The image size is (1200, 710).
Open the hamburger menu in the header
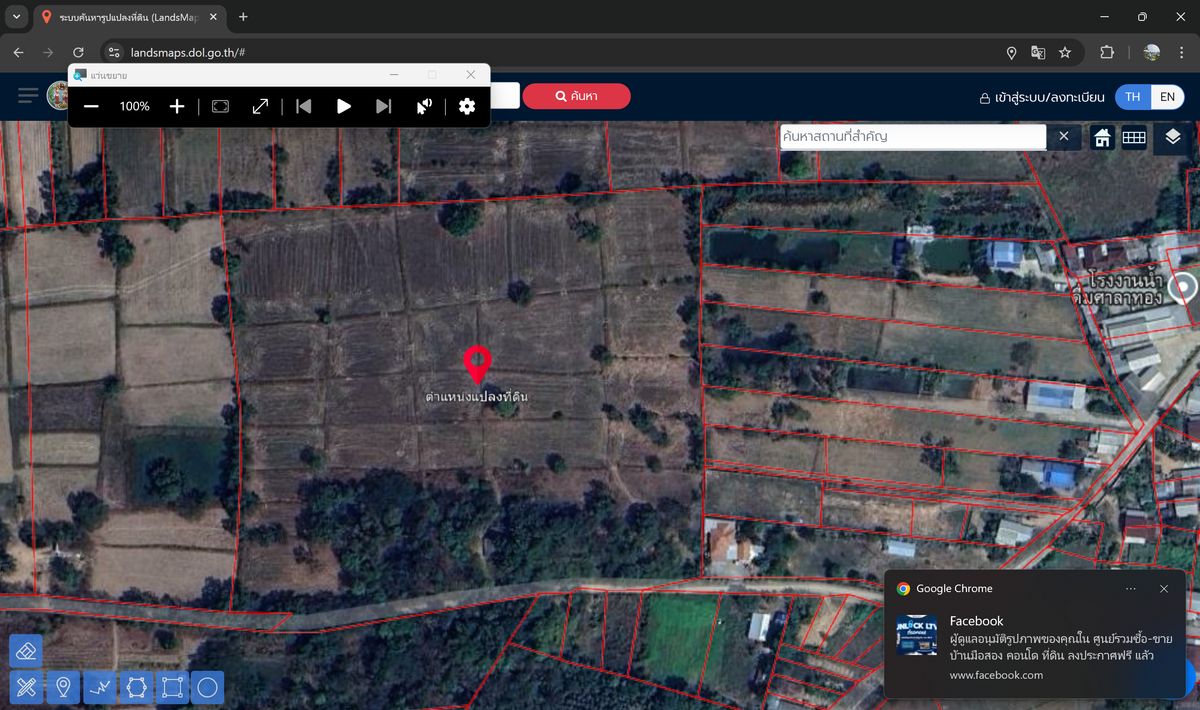tap(28, 96)
